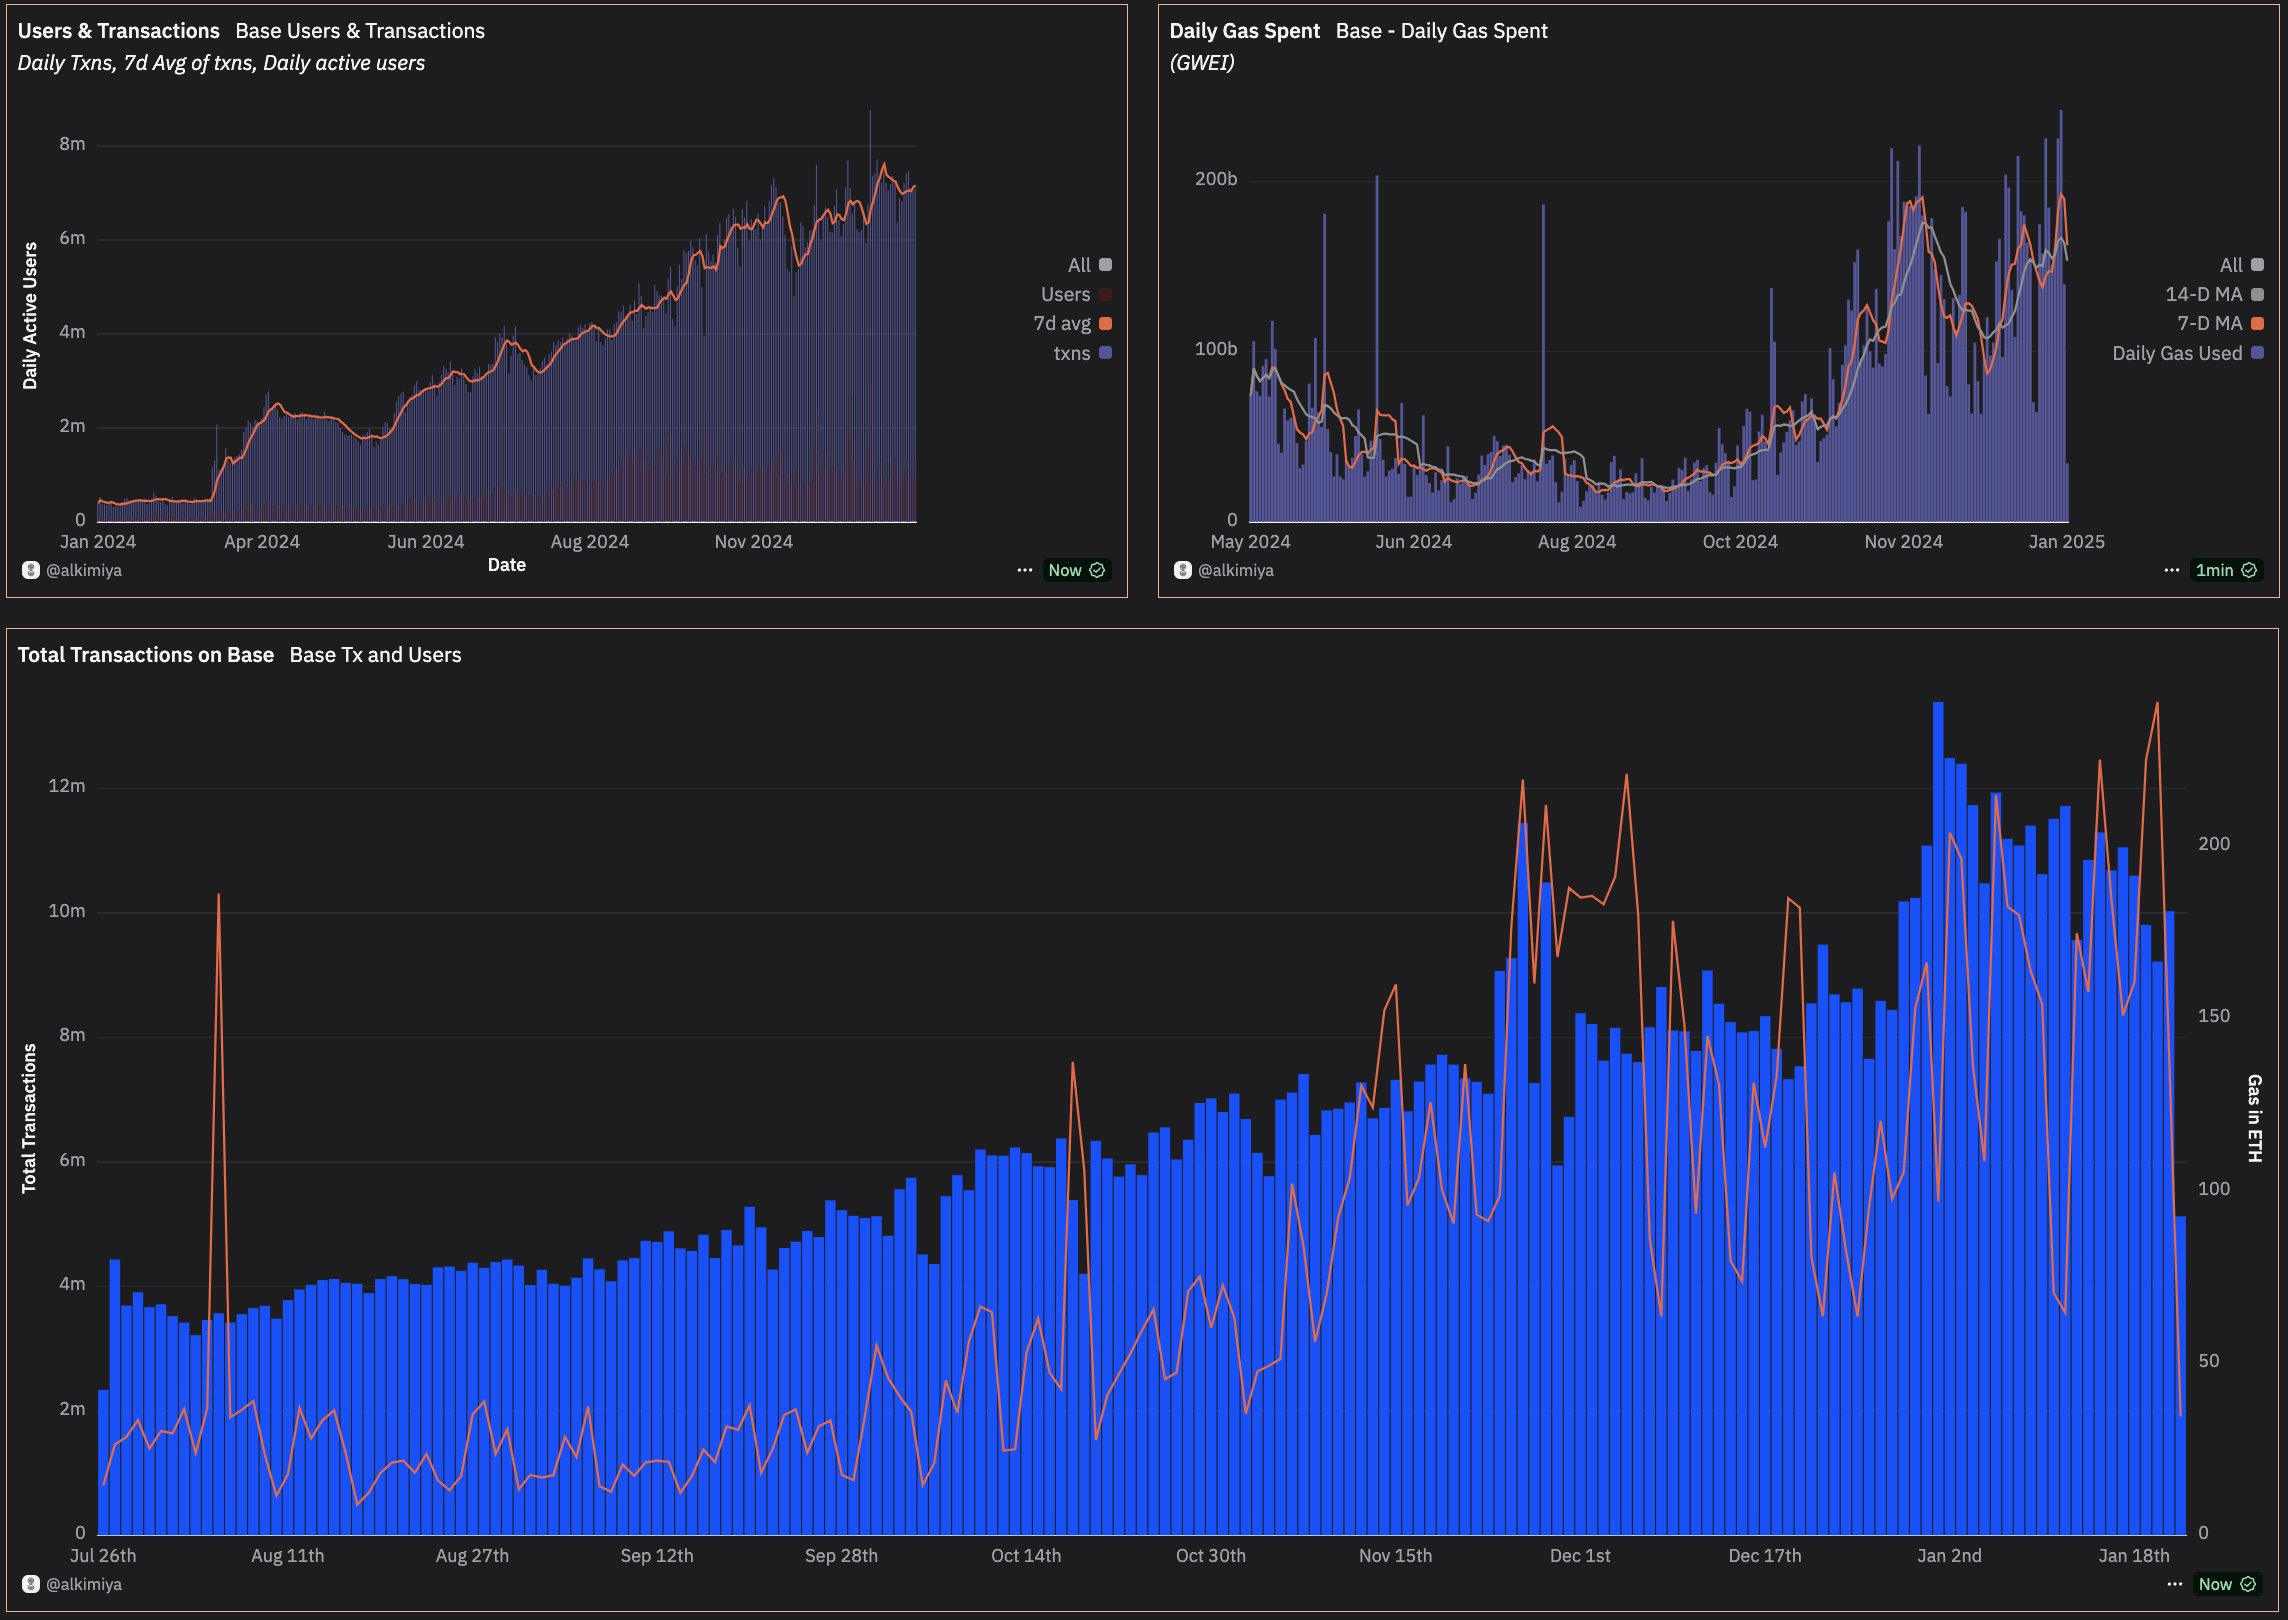Click the checkmark on the 1min refresh badge
Image resolution: width=2288 pixels, height=1620 pixels.
2249,570
